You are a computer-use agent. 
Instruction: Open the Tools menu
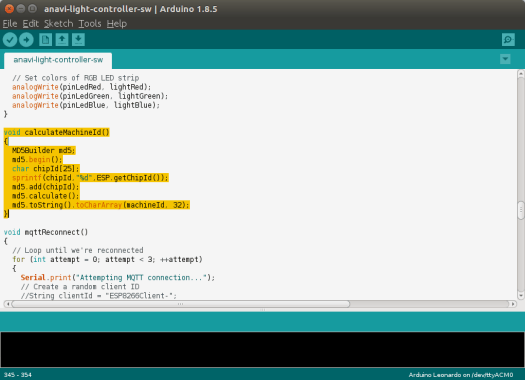(x=90, y=24)
